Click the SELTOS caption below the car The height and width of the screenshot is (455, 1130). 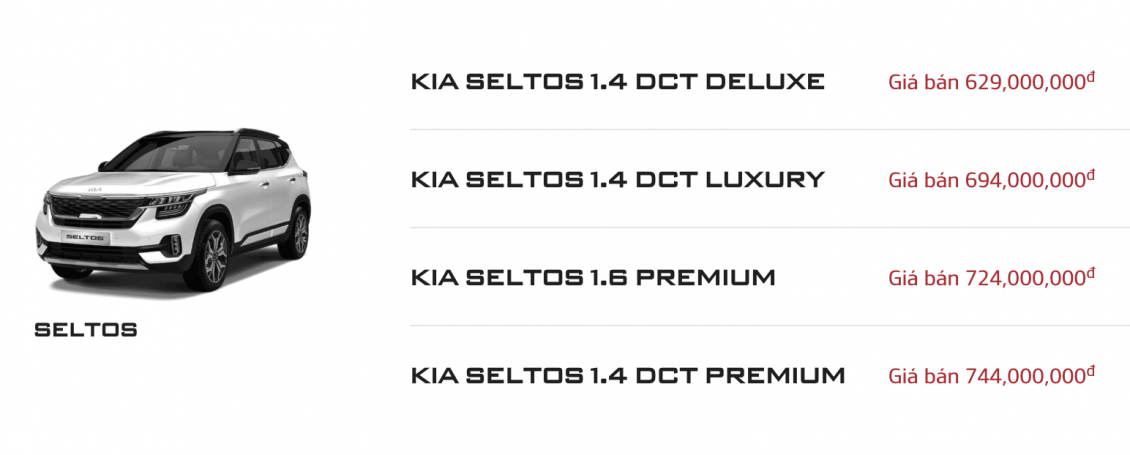coord(86,330)
